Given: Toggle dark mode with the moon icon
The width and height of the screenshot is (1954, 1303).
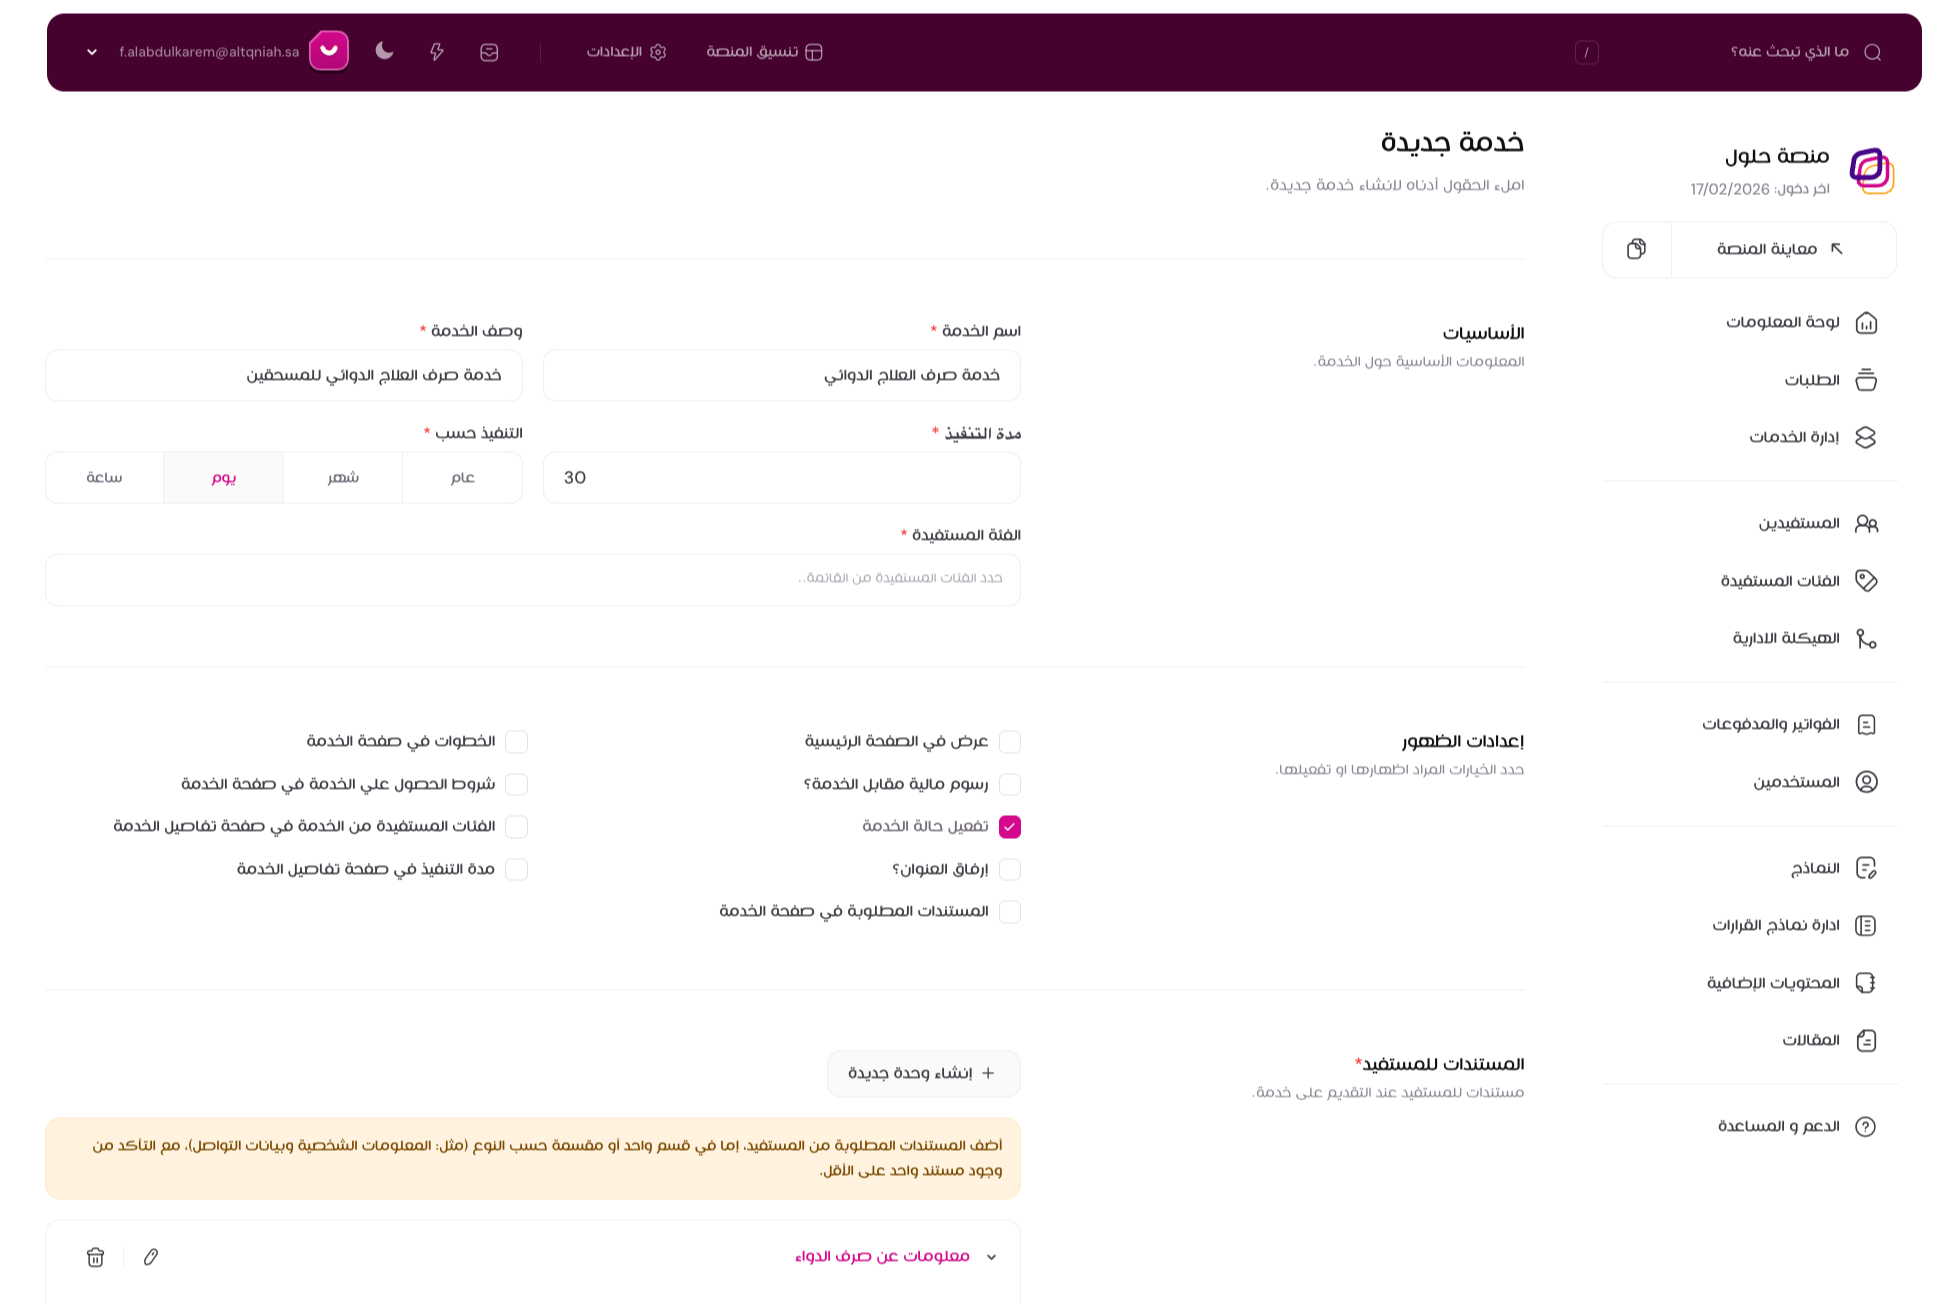Looking at the screenshot, I should pos(385,51).
